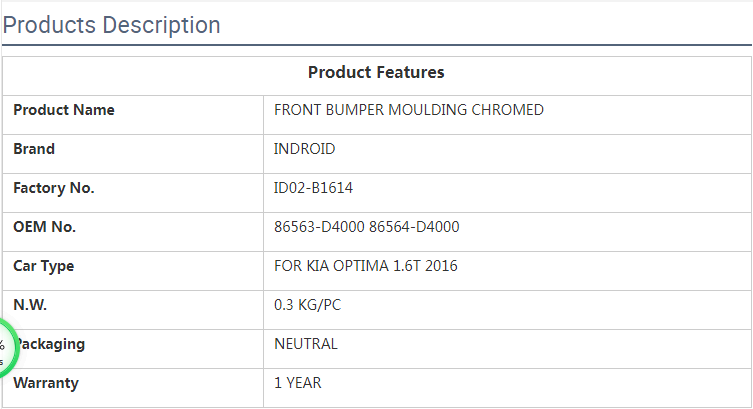Click the green circular badge icon

tap(7, 349)
